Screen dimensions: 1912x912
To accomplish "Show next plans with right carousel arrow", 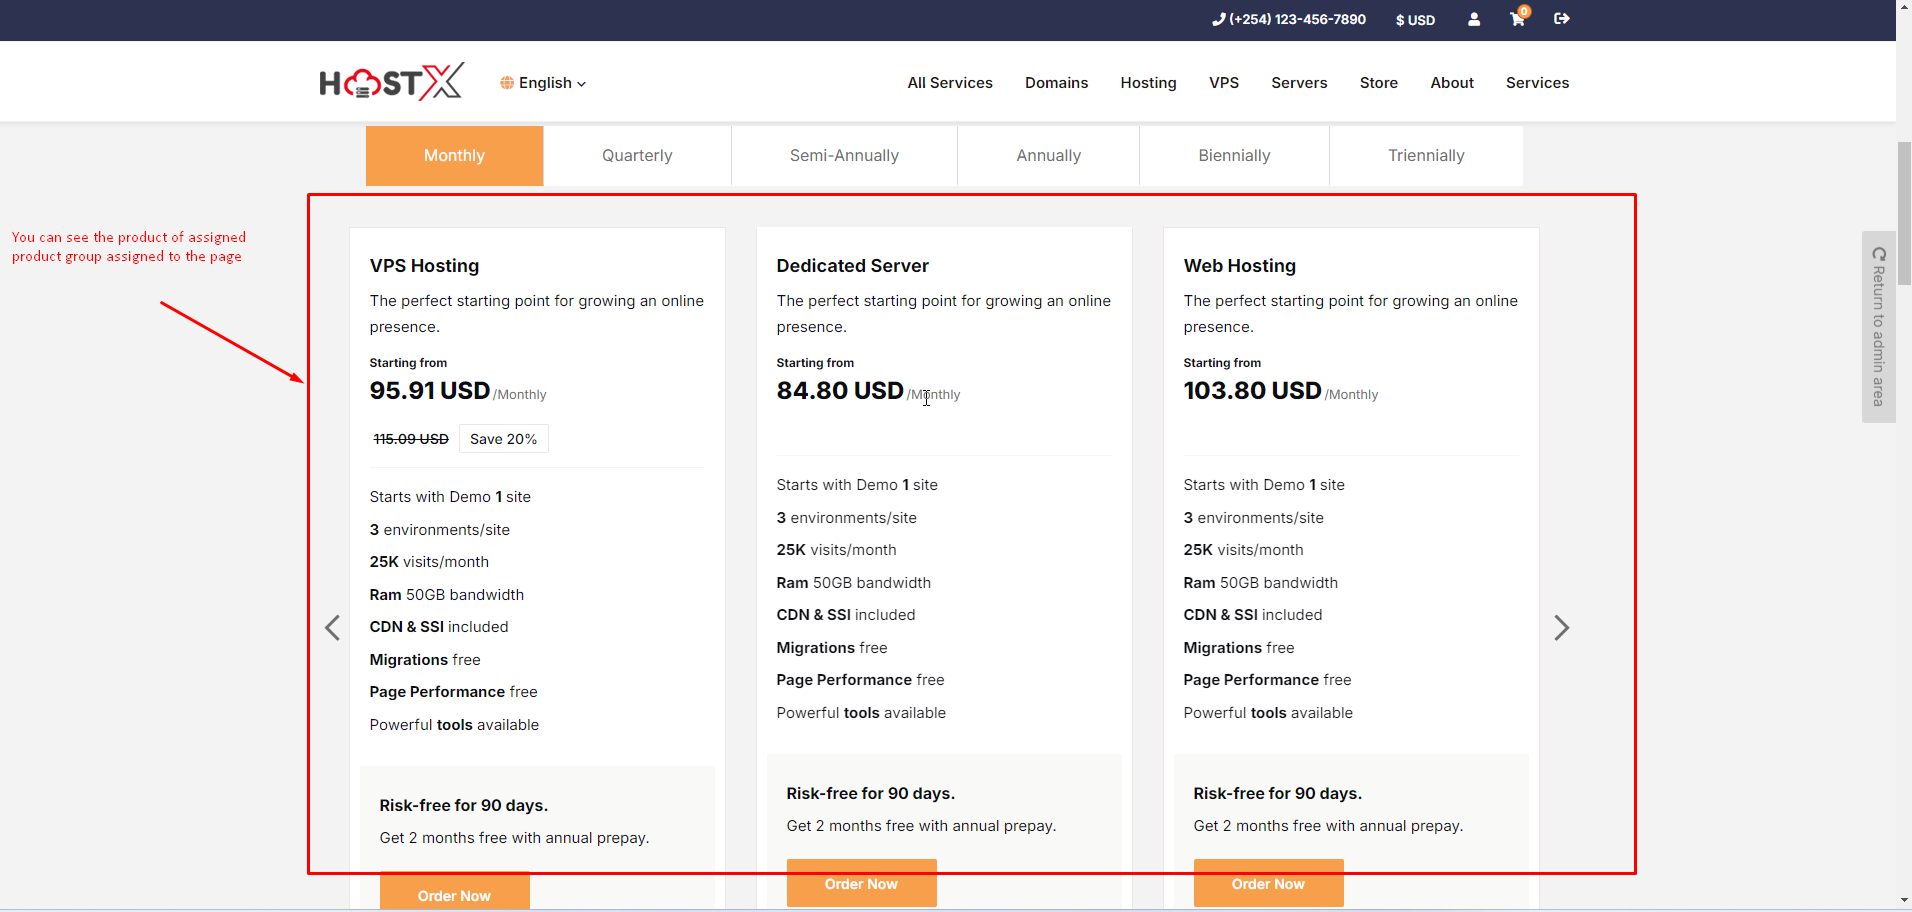I will click(1561, 628).
